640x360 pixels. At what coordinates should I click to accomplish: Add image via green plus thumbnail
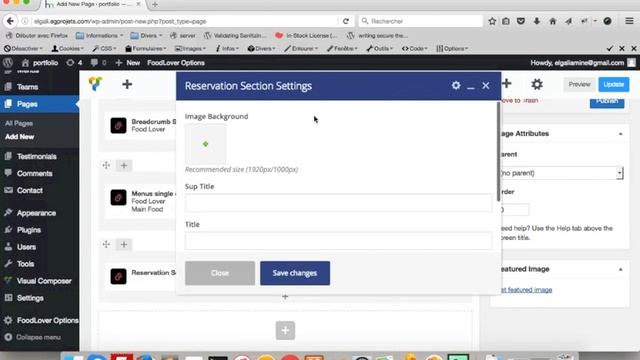tap(205, 144)
